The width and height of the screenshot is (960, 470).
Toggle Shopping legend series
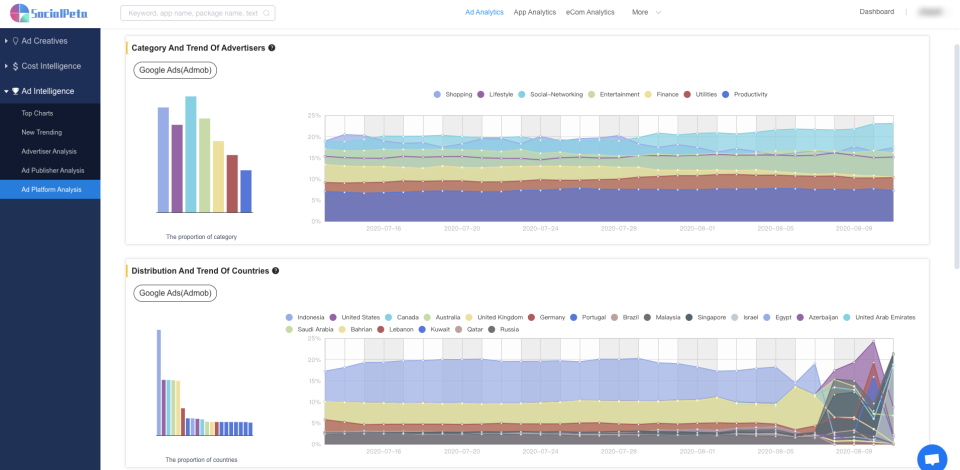(452, 94)
